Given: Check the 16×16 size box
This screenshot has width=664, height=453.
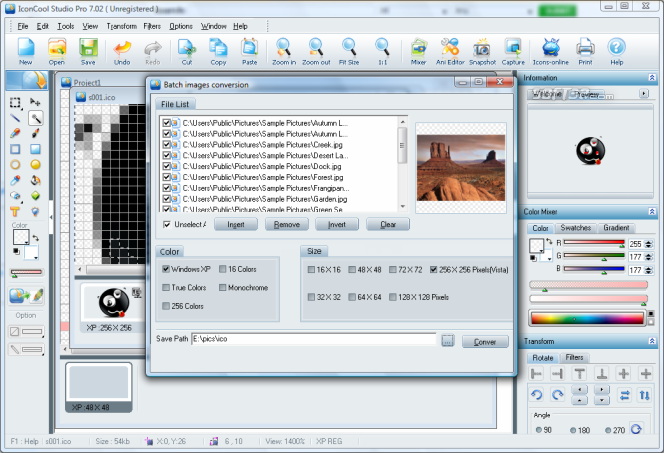Looking at the screenshot, I should (x=311, y=270).
